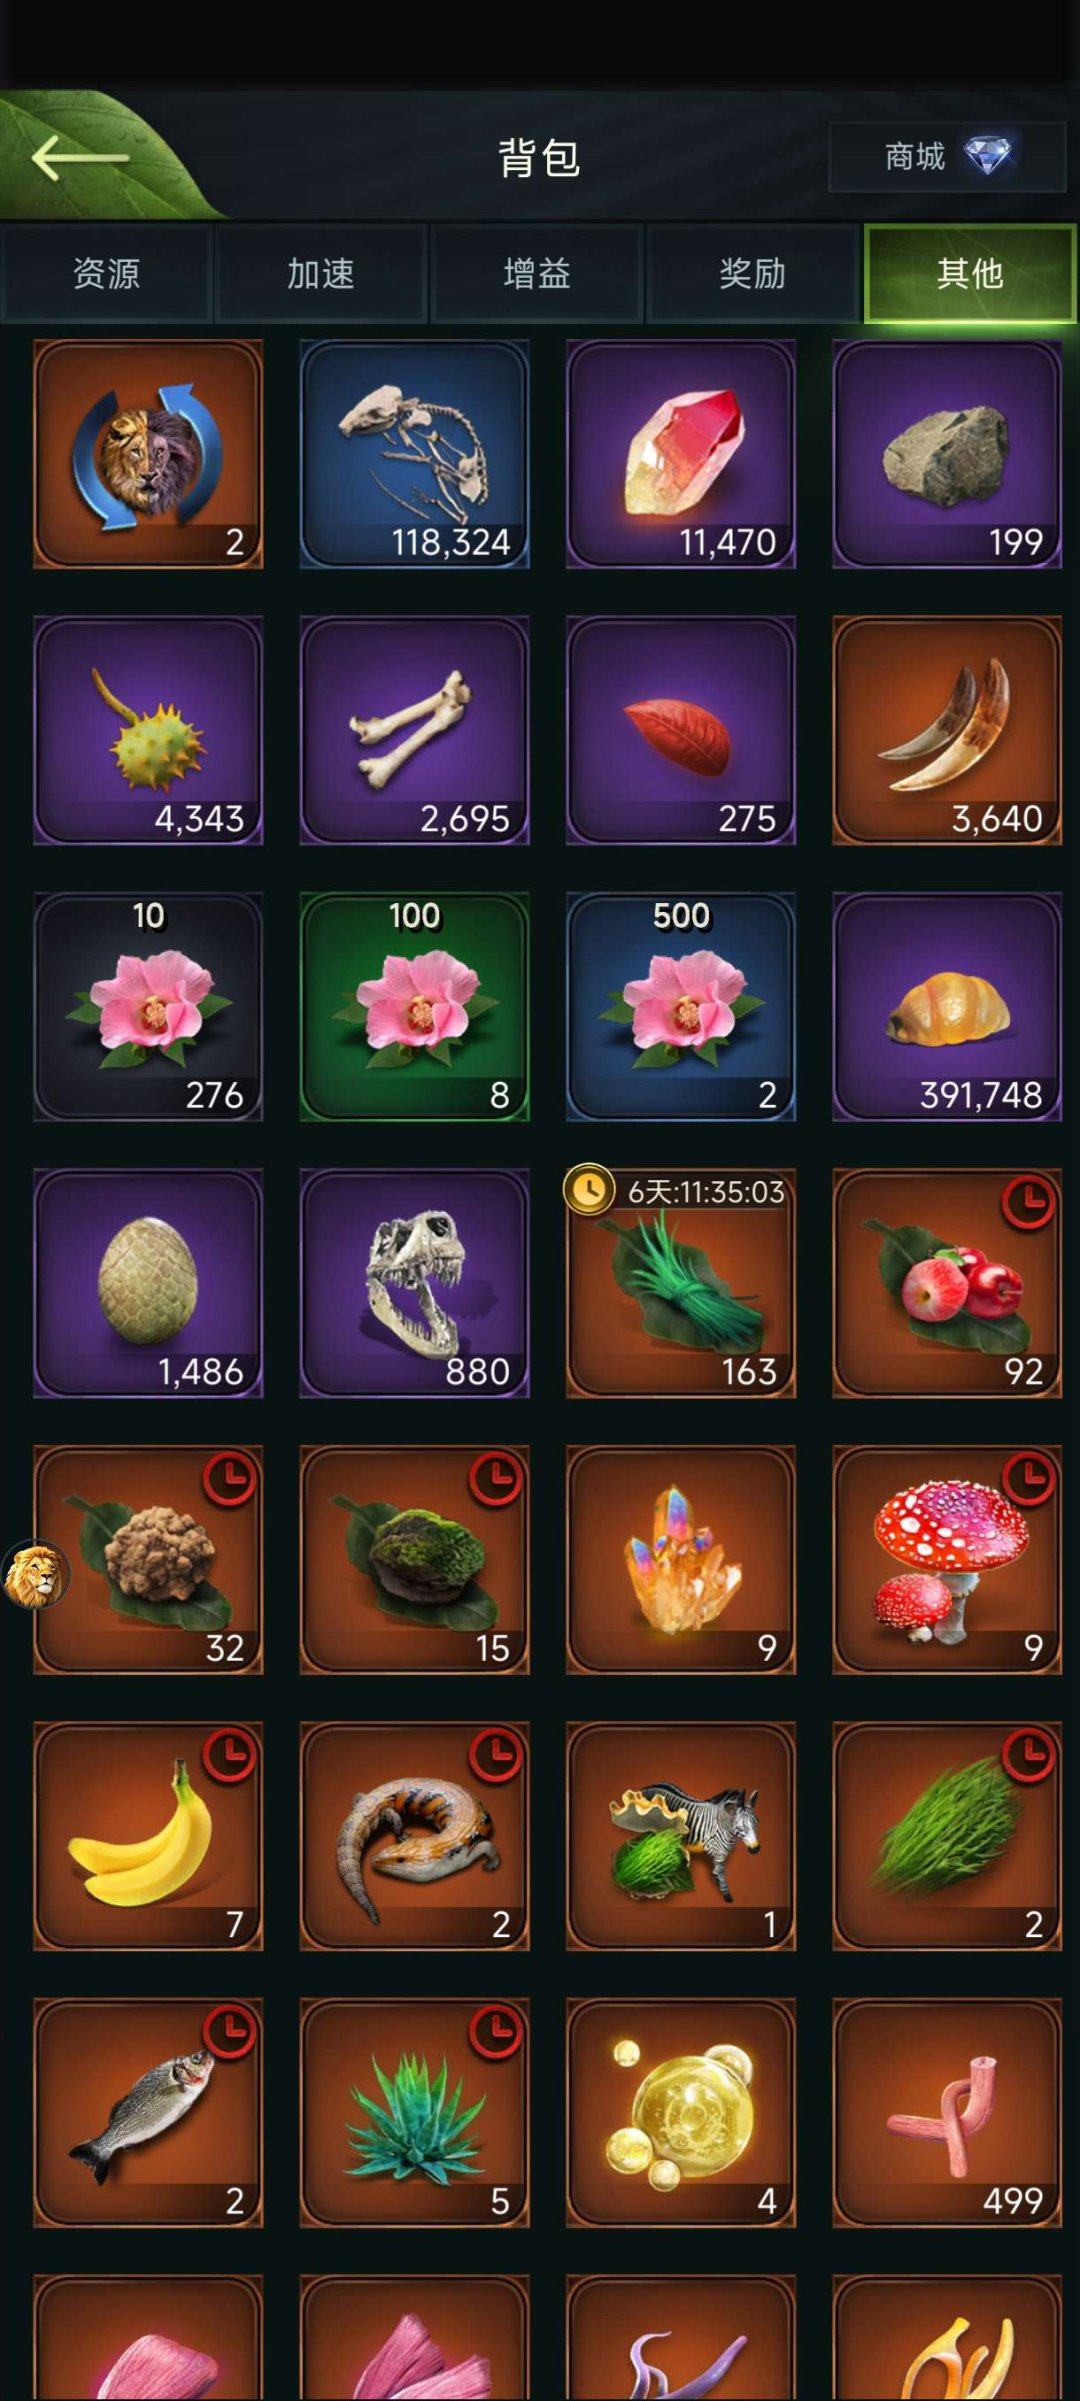Open the 增益 tab
This screenshot has width=1080, height=2401.
pyautogui.click(x=537, y=273)
